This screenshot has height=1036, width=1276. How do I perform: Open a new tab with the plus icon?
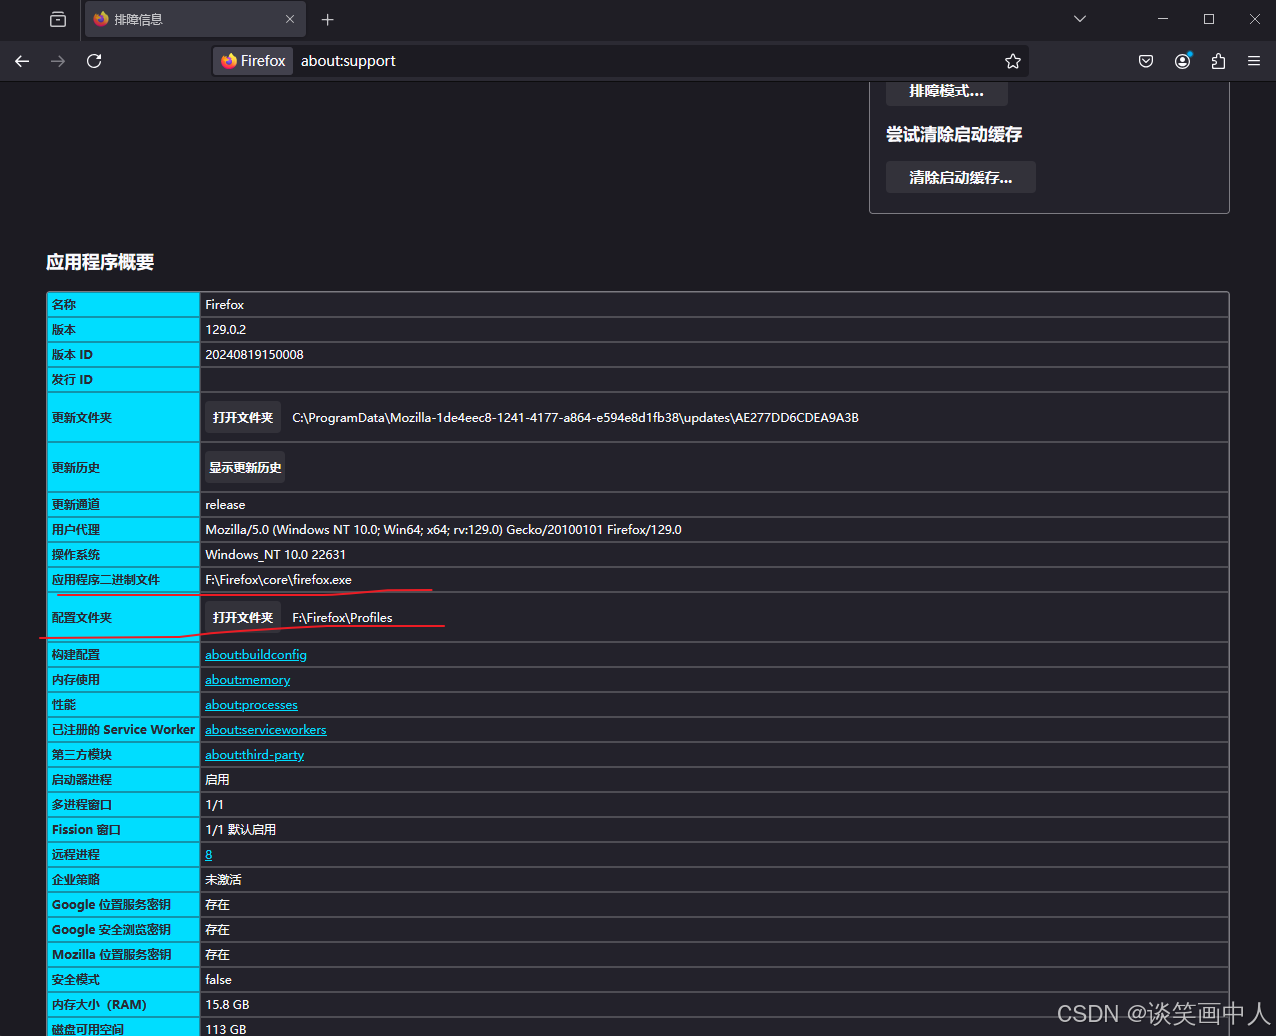[327, 19]
